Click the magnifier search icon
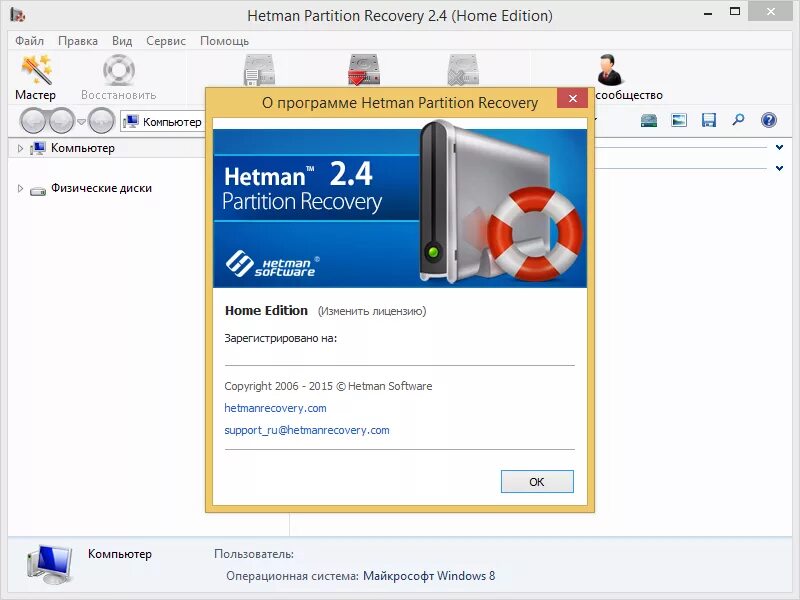The image size is (800, 600). click(x=738, y=120)
